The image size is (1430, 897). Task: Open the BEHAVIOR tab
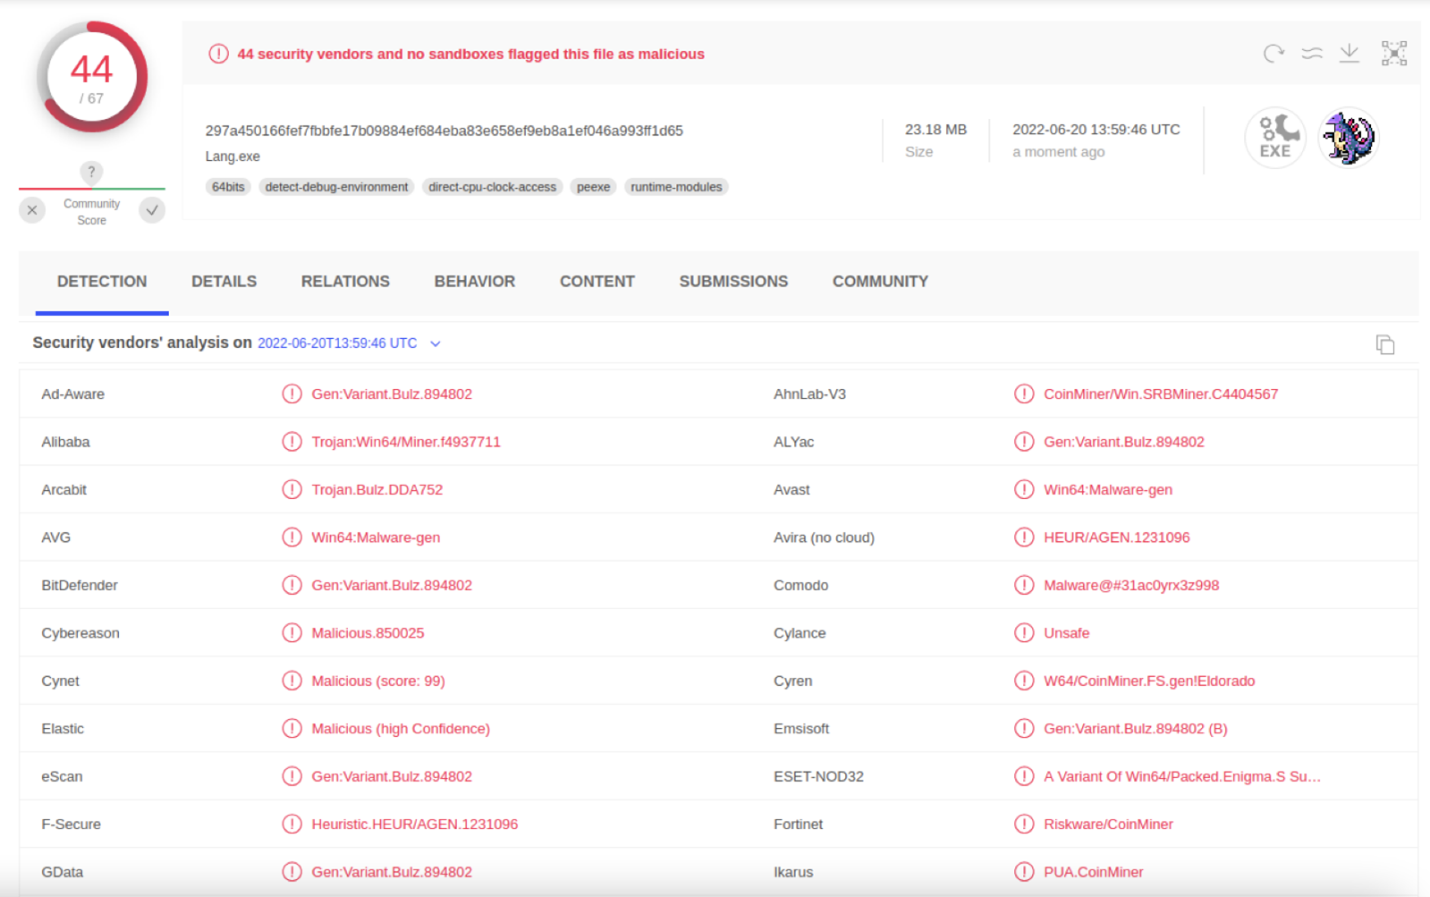click(474, 282)
